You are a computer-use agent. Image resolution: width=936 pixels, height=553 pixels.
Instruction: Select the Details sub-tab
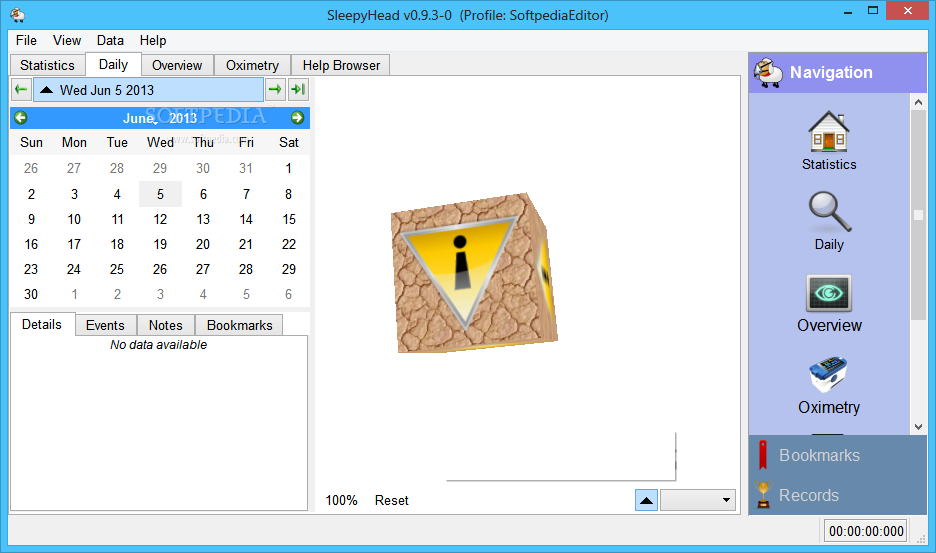(42, 324)
